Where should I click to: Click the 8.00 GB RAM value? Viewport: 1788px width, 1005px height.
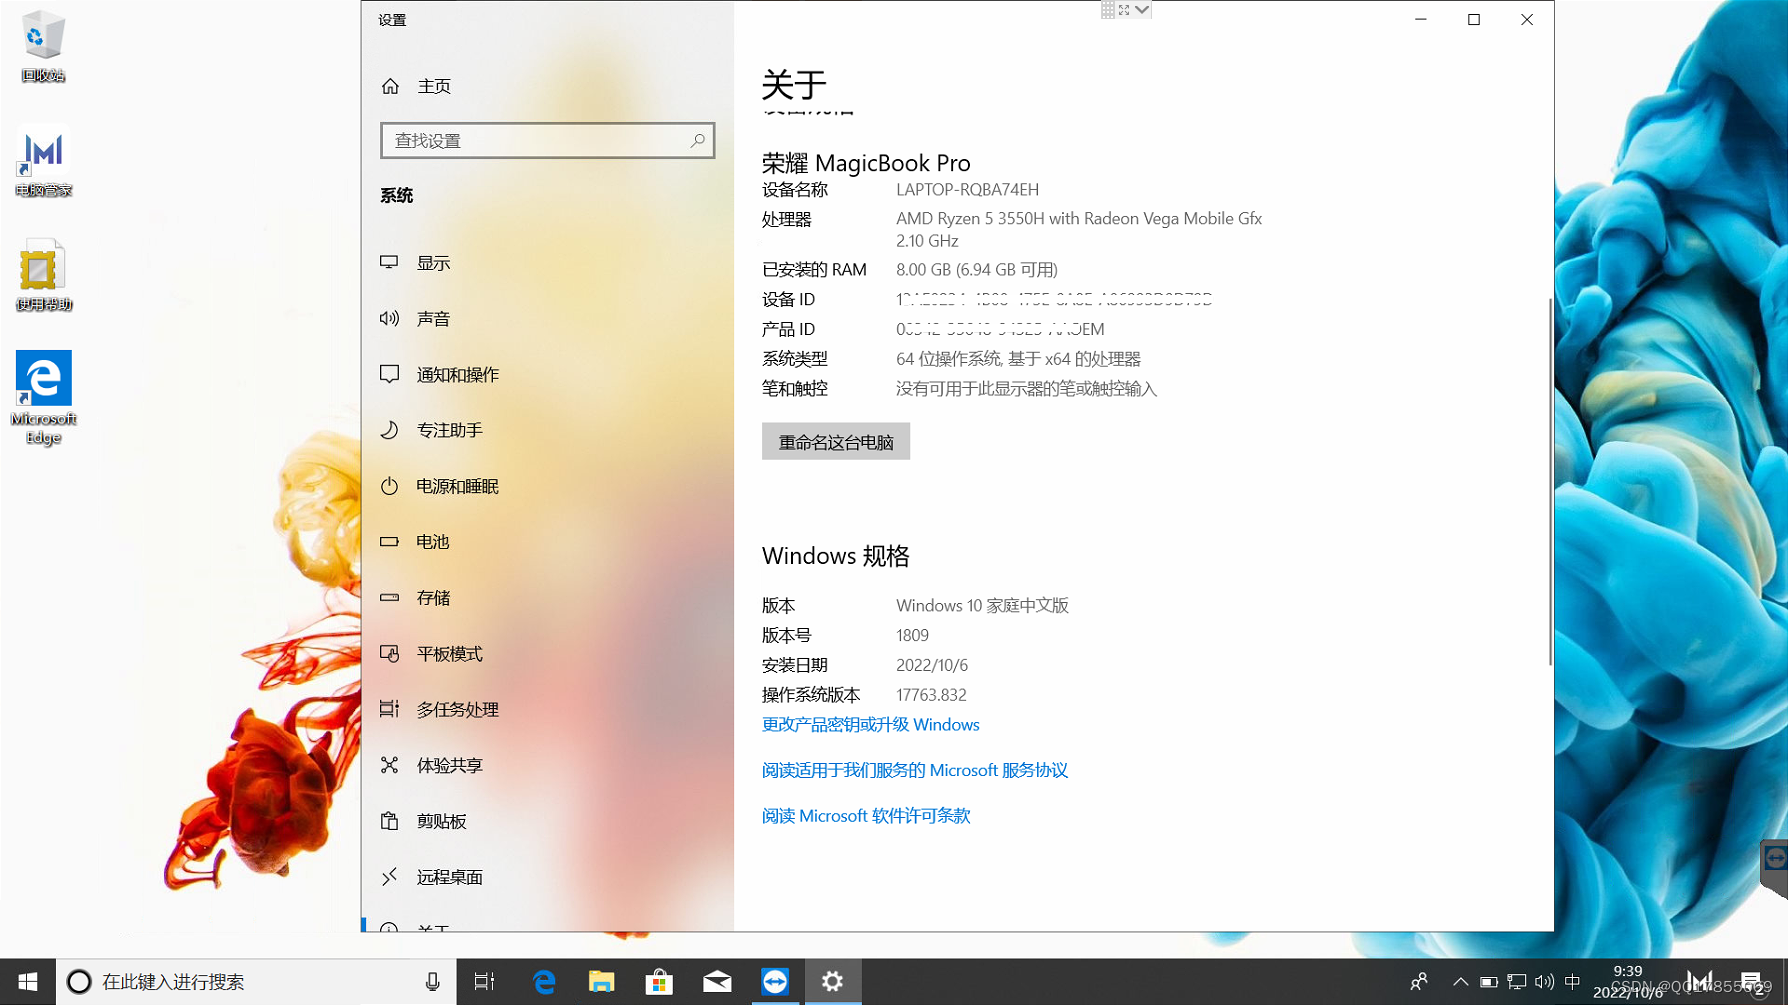[977, 270]
